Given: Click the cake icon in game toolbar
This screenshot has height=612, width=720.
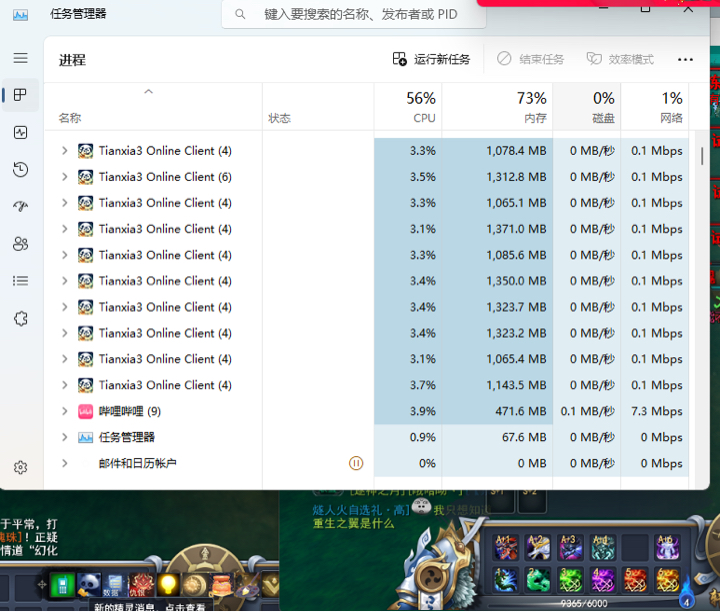Looking at the screenshot, I should pyautogui.click(x=222, y=584).
